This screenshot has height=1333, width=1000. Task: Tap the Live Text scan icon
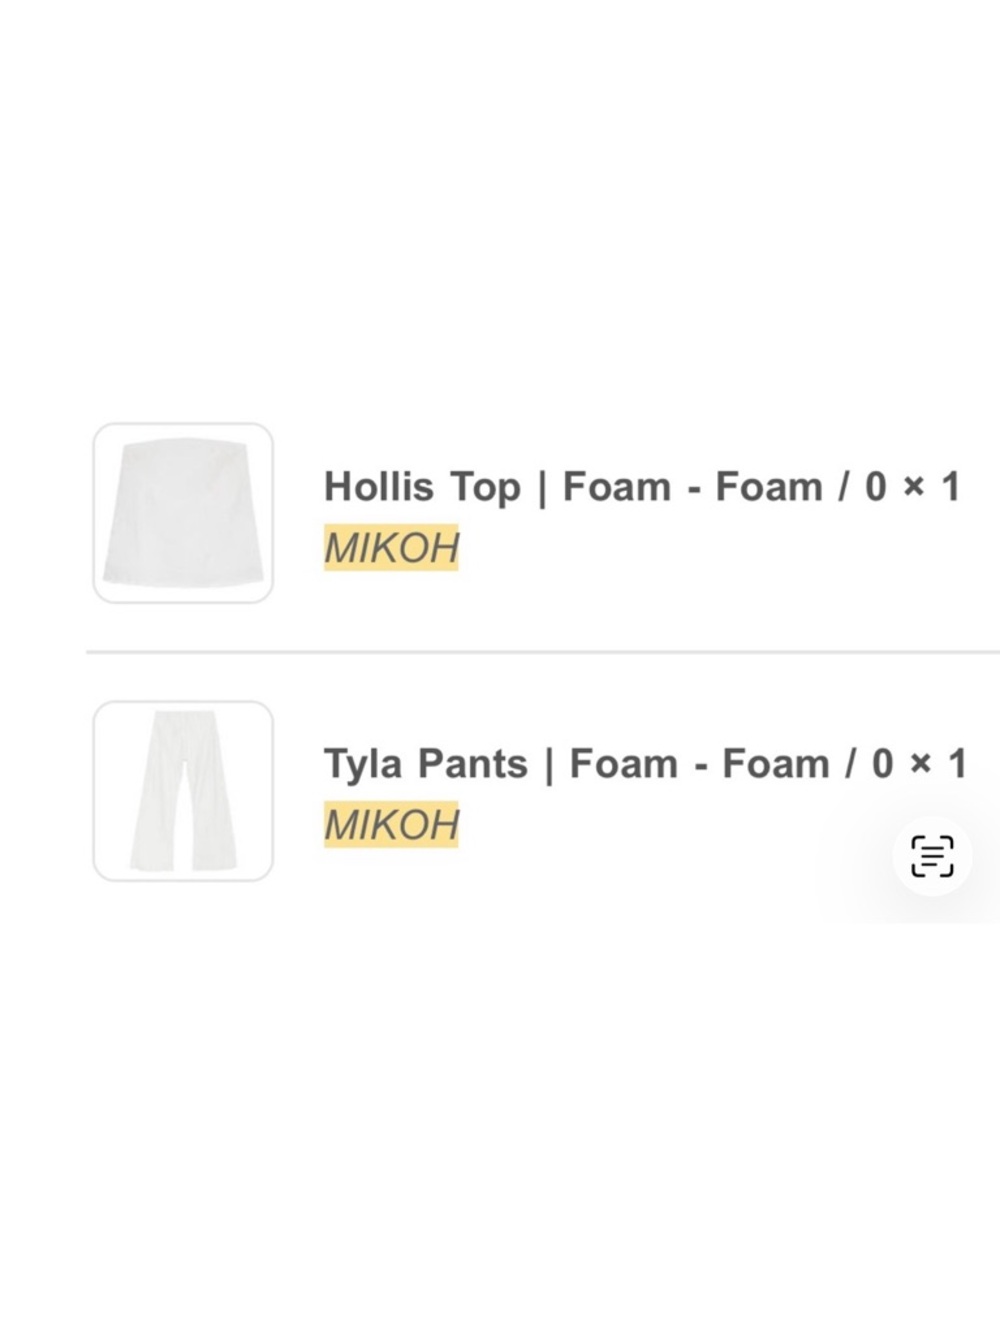(932, 857)
